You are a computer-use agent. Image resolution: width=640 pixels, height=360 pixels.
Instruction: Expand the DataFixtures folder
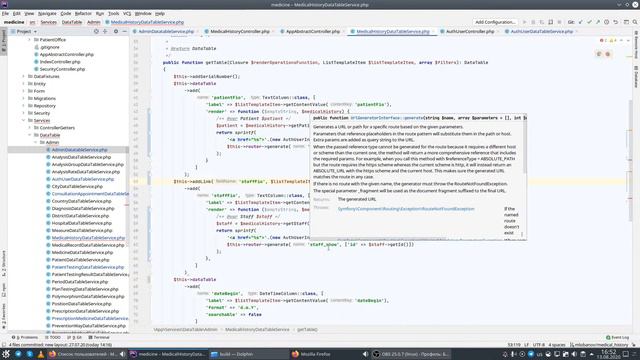pyautogui.click(x=24, y=76)
